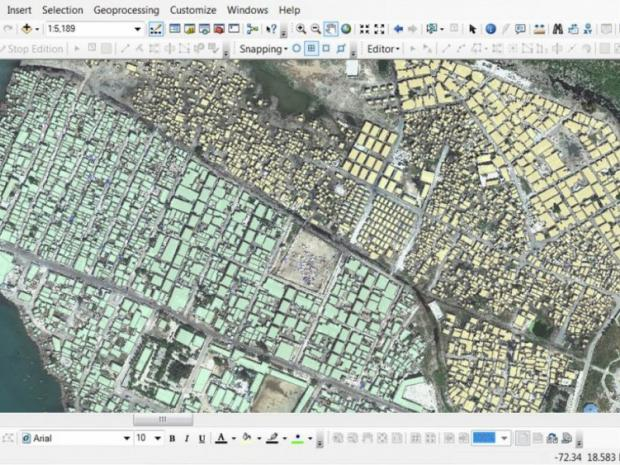This screenshot has width=620, height=465.
Task: Select the Zoom In tool
Action: [x=301, y=29]
